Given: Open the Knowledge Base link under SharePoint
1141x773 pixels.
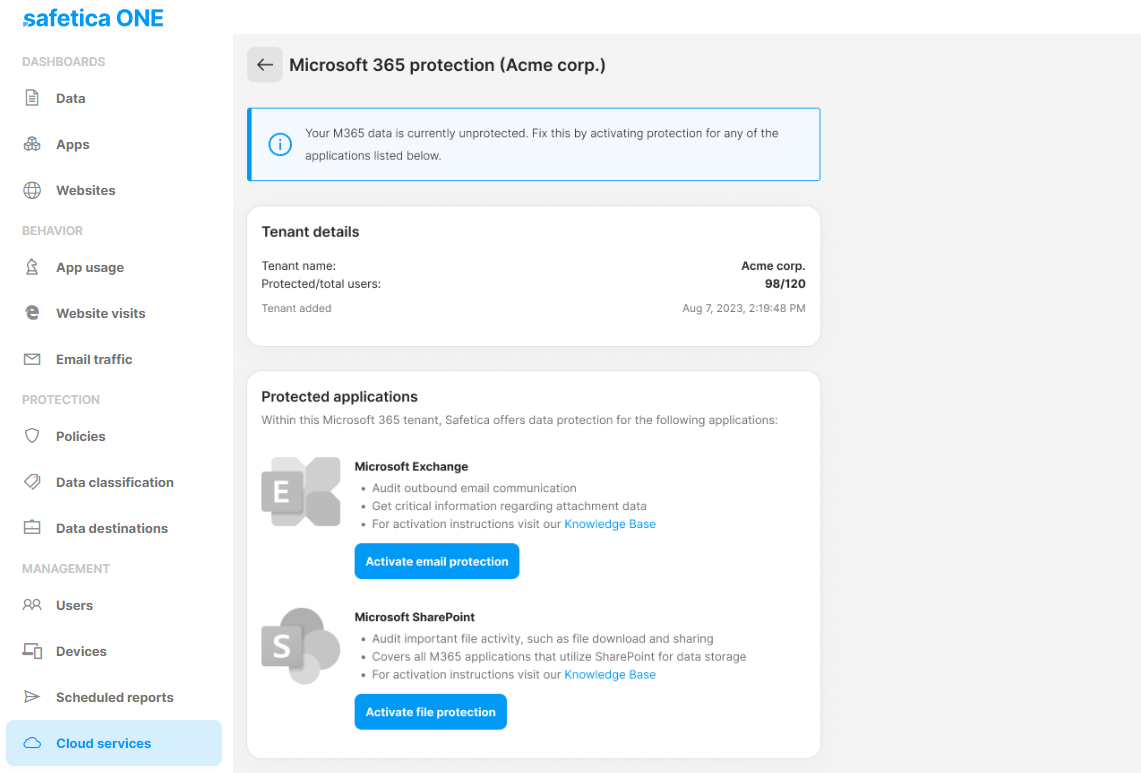Looking at the screenshot, I should (x=610, y=674).
